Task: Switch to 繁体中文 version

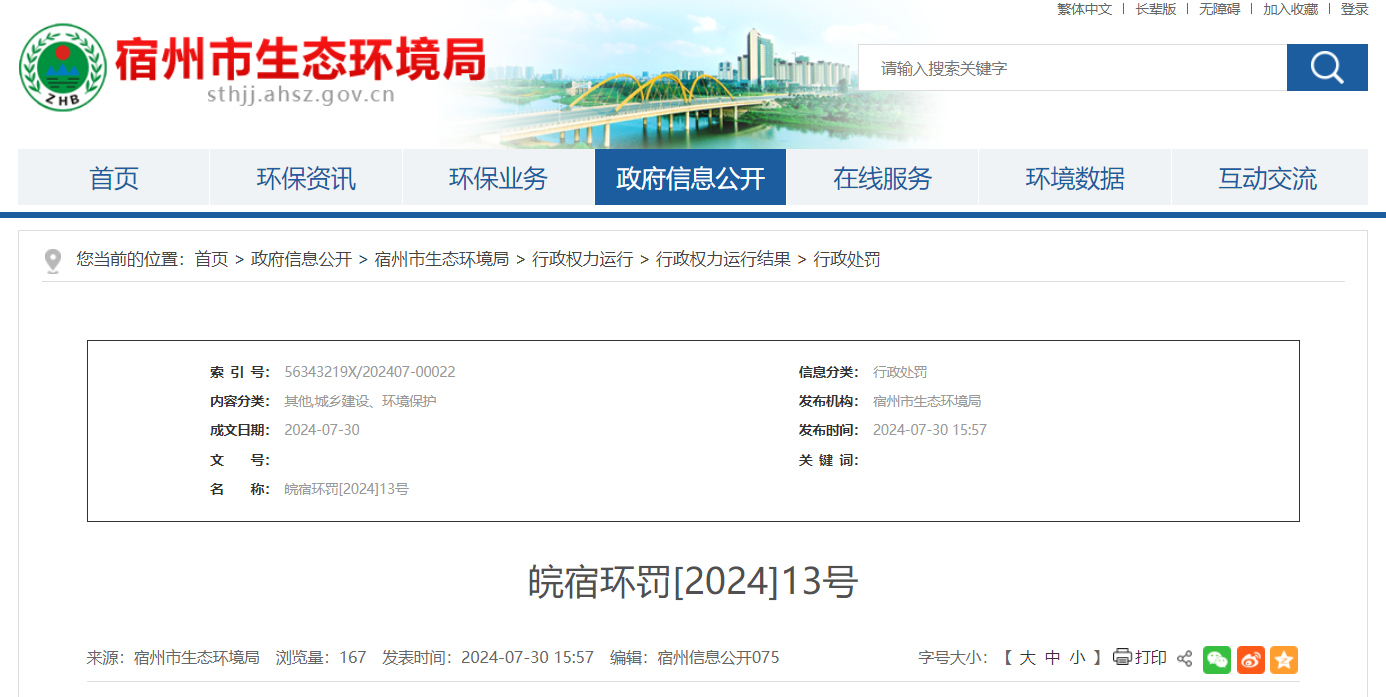Action: (1084, 9)
